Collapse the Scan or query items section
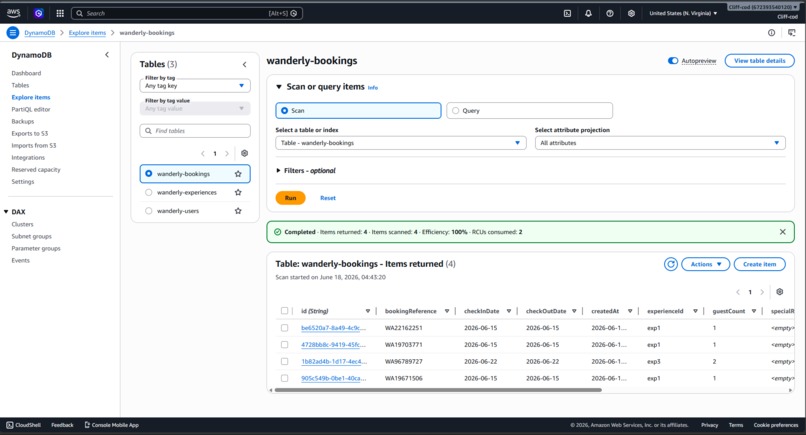Image resolution: width=806 pixels, height=435 pixels. pos(279,87)
